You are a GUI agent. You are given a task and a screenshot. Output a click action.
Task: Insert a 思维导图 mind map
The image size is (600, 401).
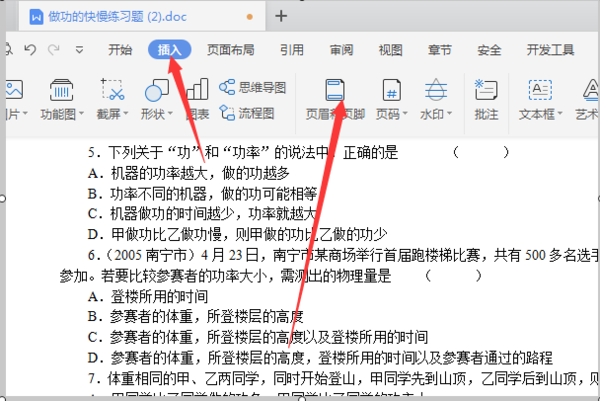[253, 87]
